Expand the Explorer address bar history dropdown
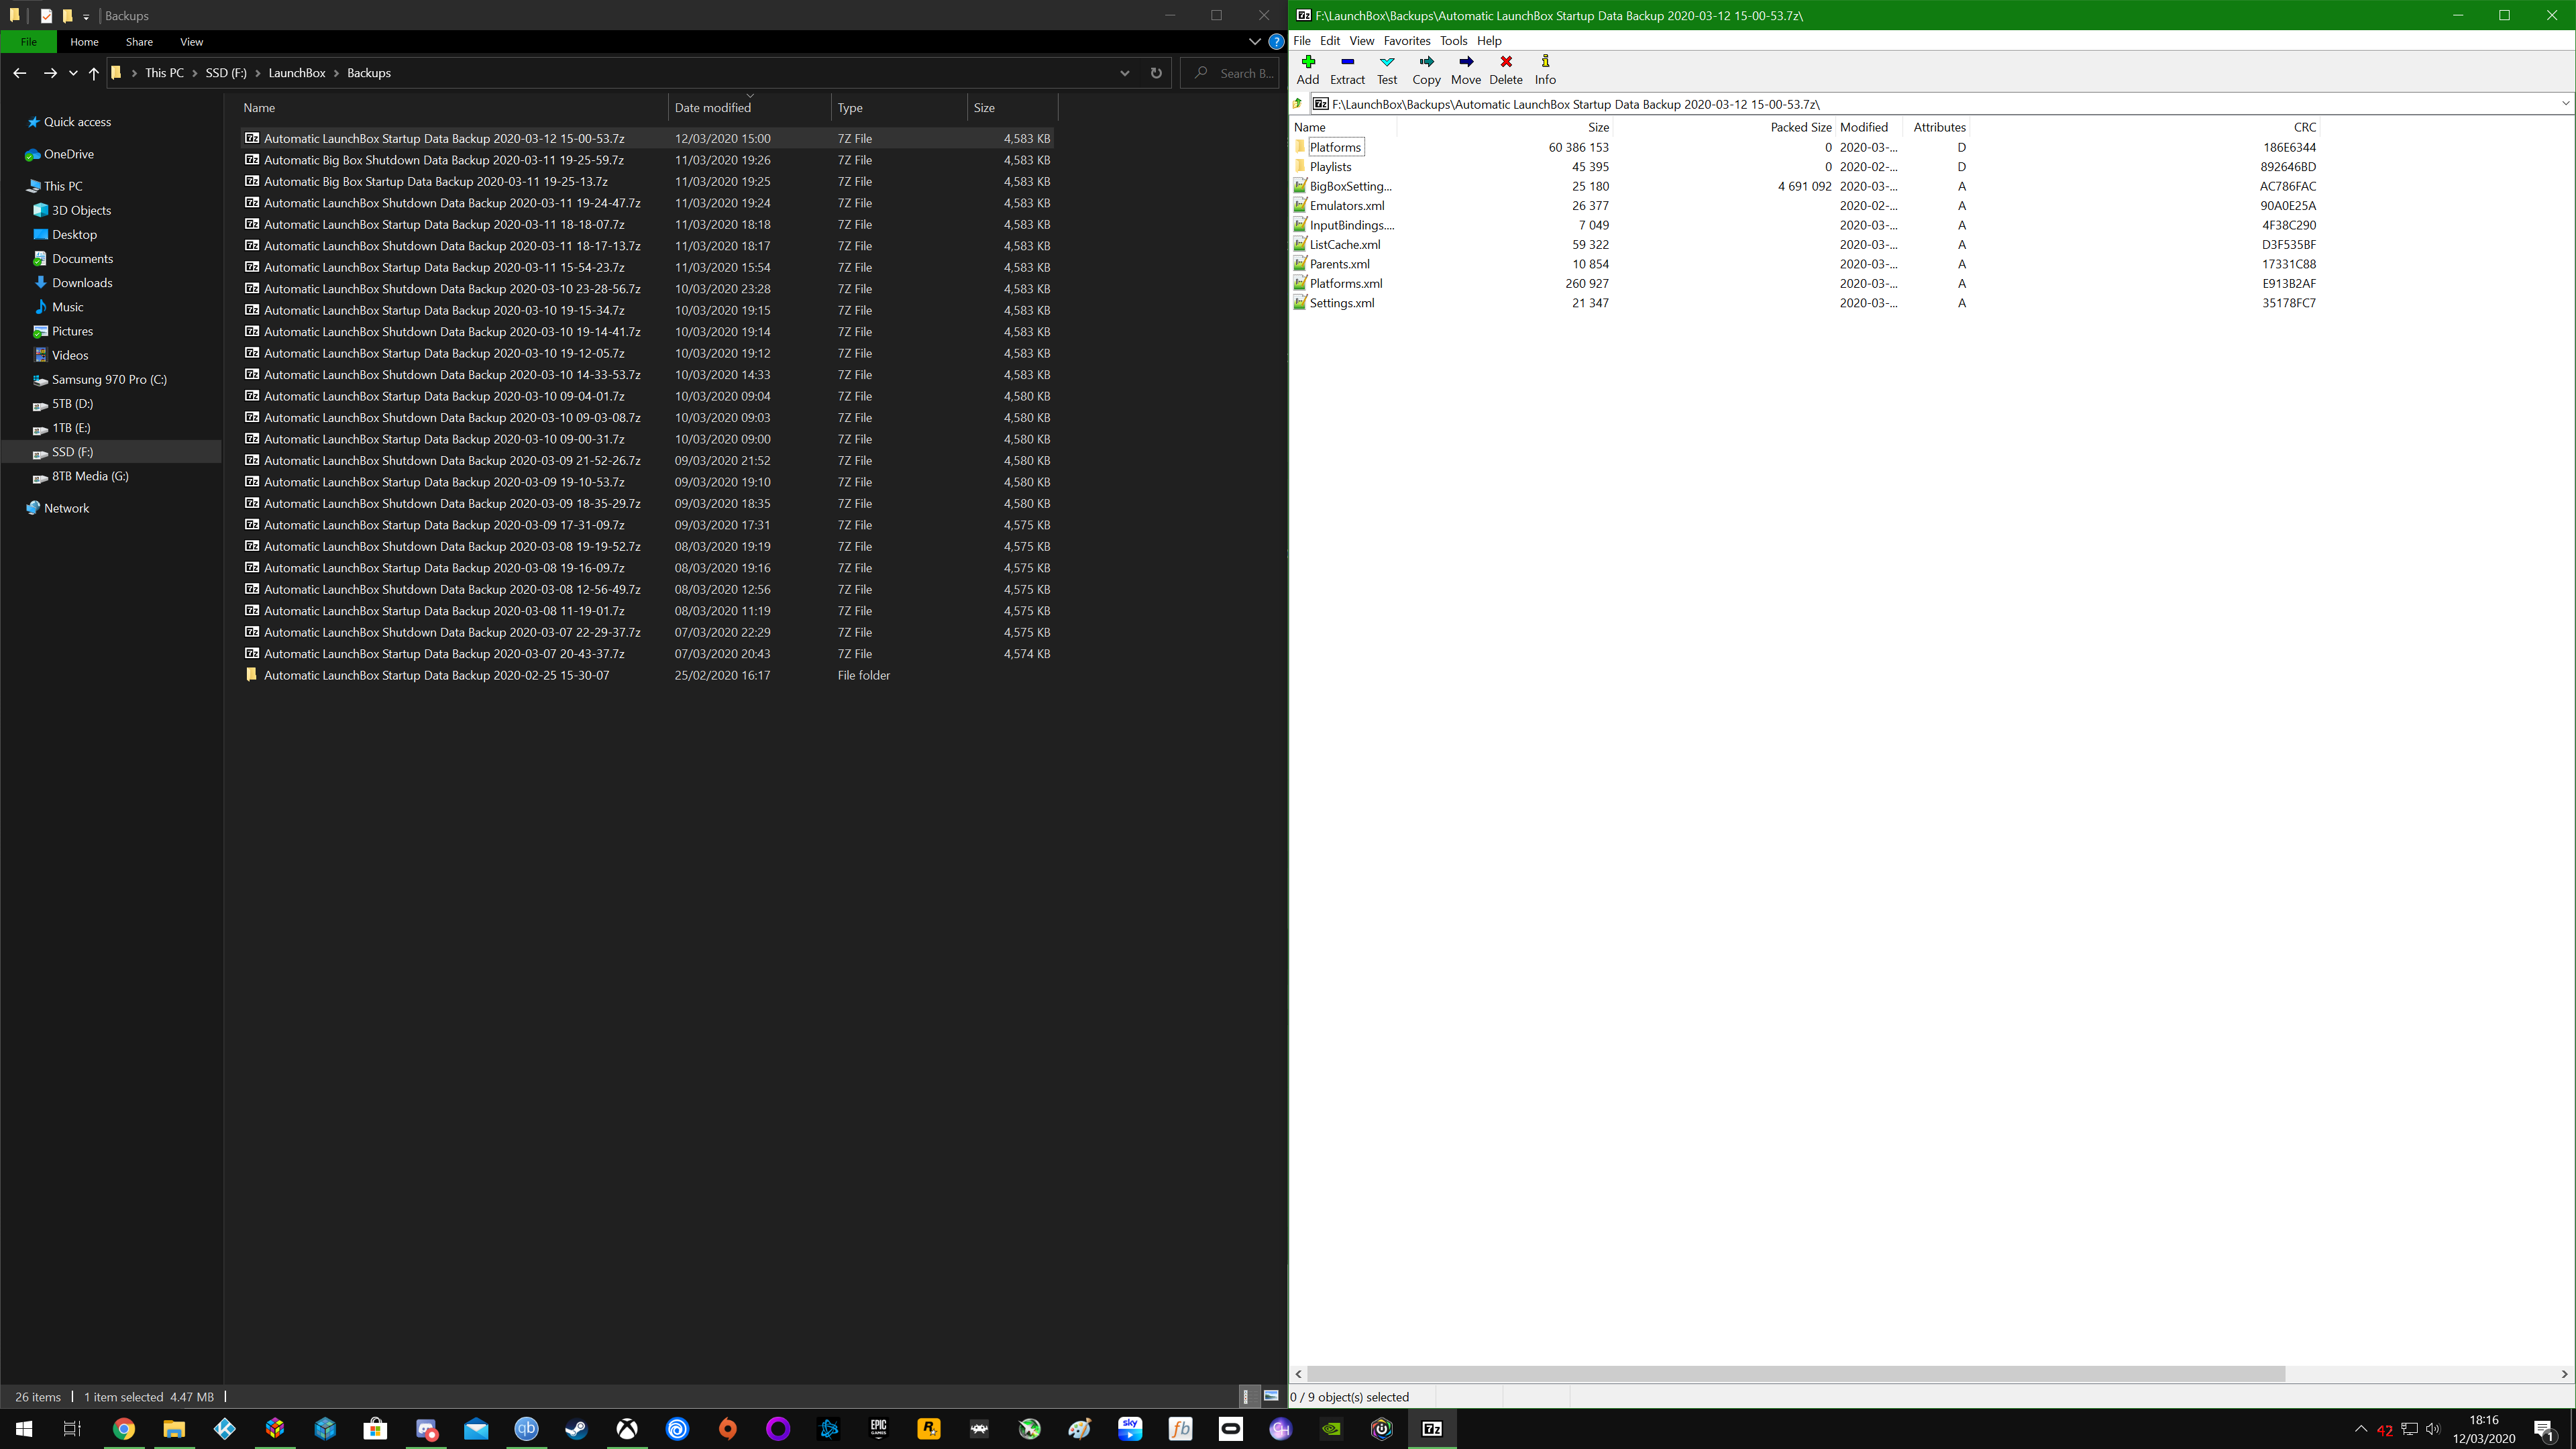Viewport: 2576px width, 1449px height. coord(1125,73)
